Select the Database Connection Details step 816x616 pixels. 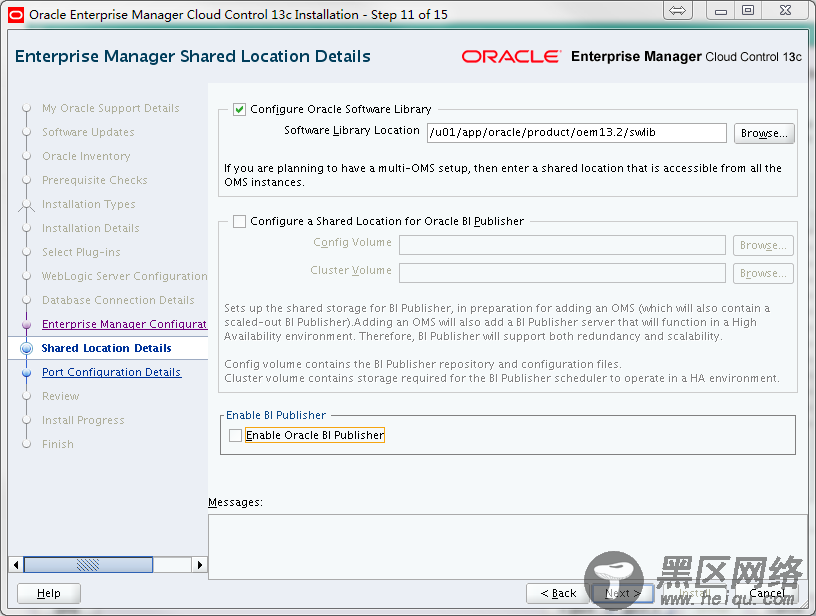[x=118, y=300]
